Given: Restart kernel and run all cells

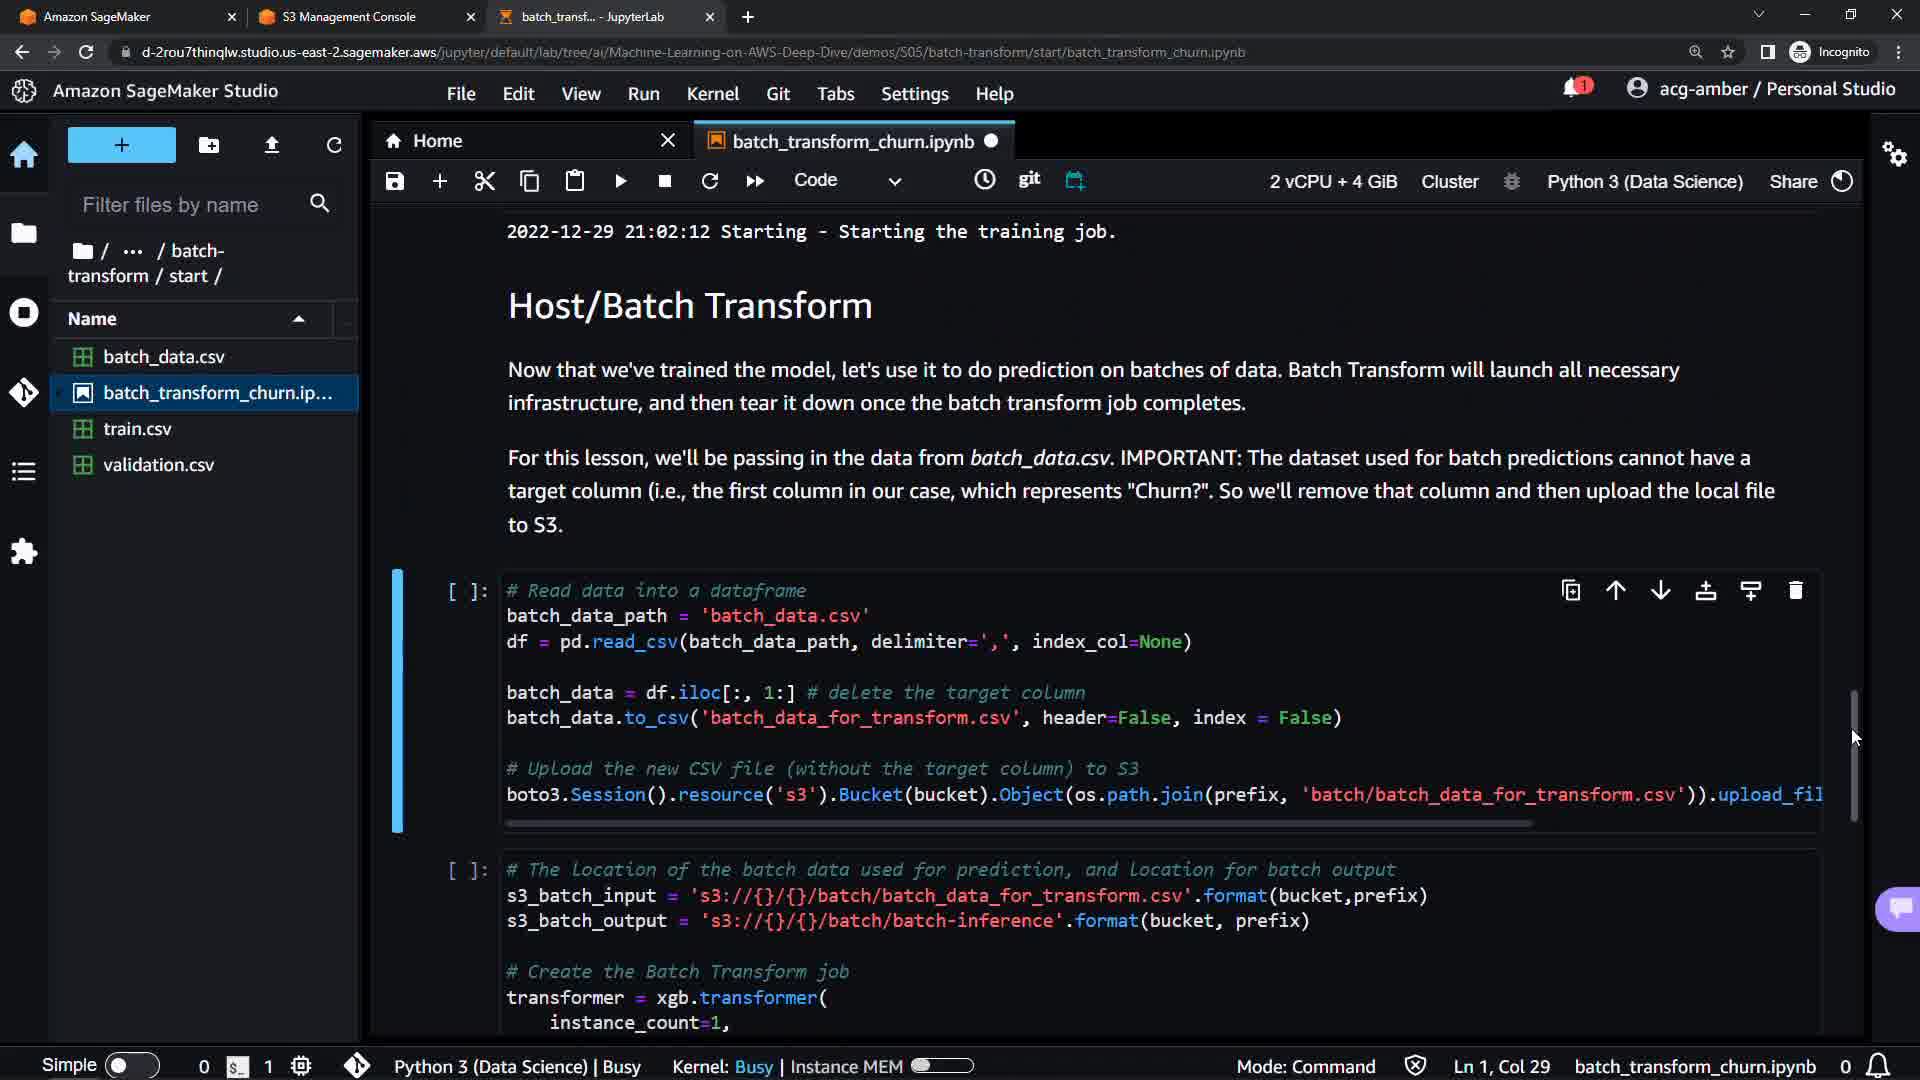Looking at the screenshot, I should click(x=755, y=181).
